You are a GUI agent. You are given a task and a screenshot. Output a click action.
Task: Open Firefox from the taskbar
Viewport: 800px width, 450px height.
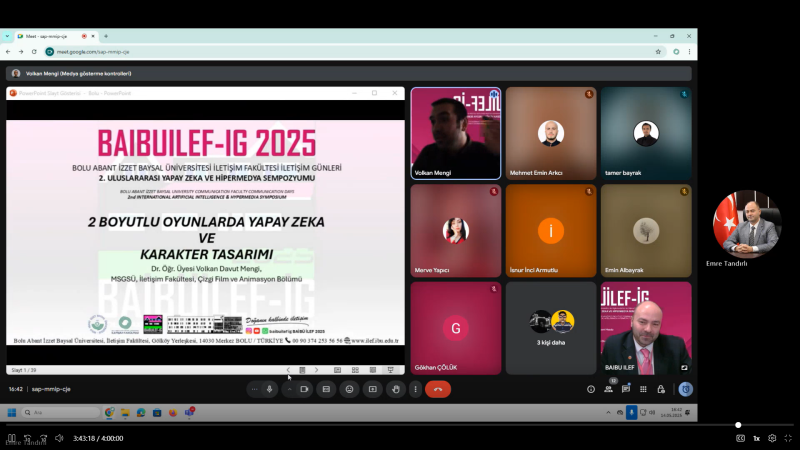click(173, 412)
